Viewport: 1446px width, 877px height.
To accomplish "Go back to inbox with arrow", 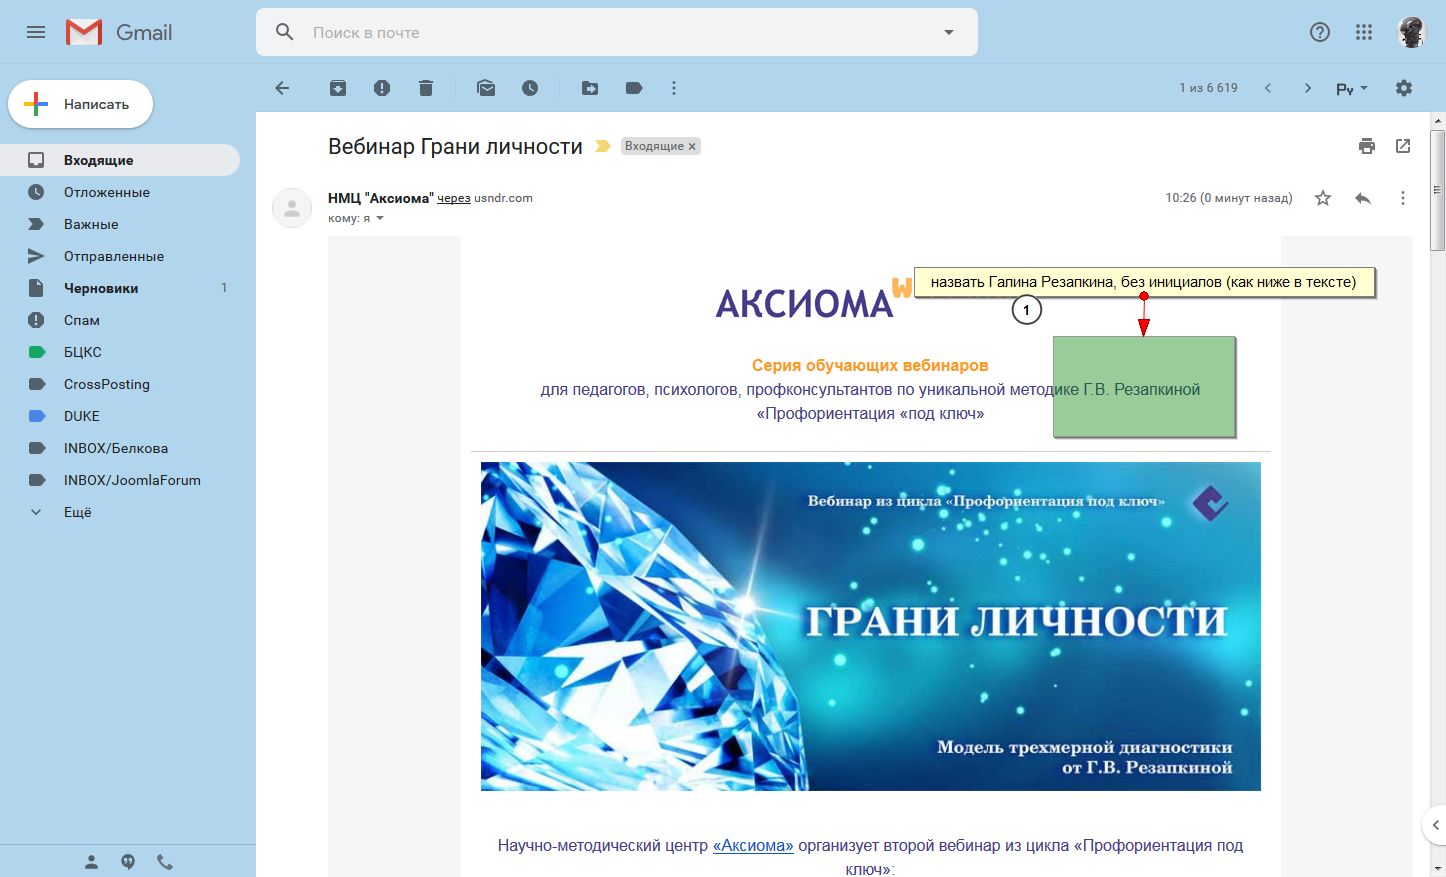I will [x=282, y=88].
